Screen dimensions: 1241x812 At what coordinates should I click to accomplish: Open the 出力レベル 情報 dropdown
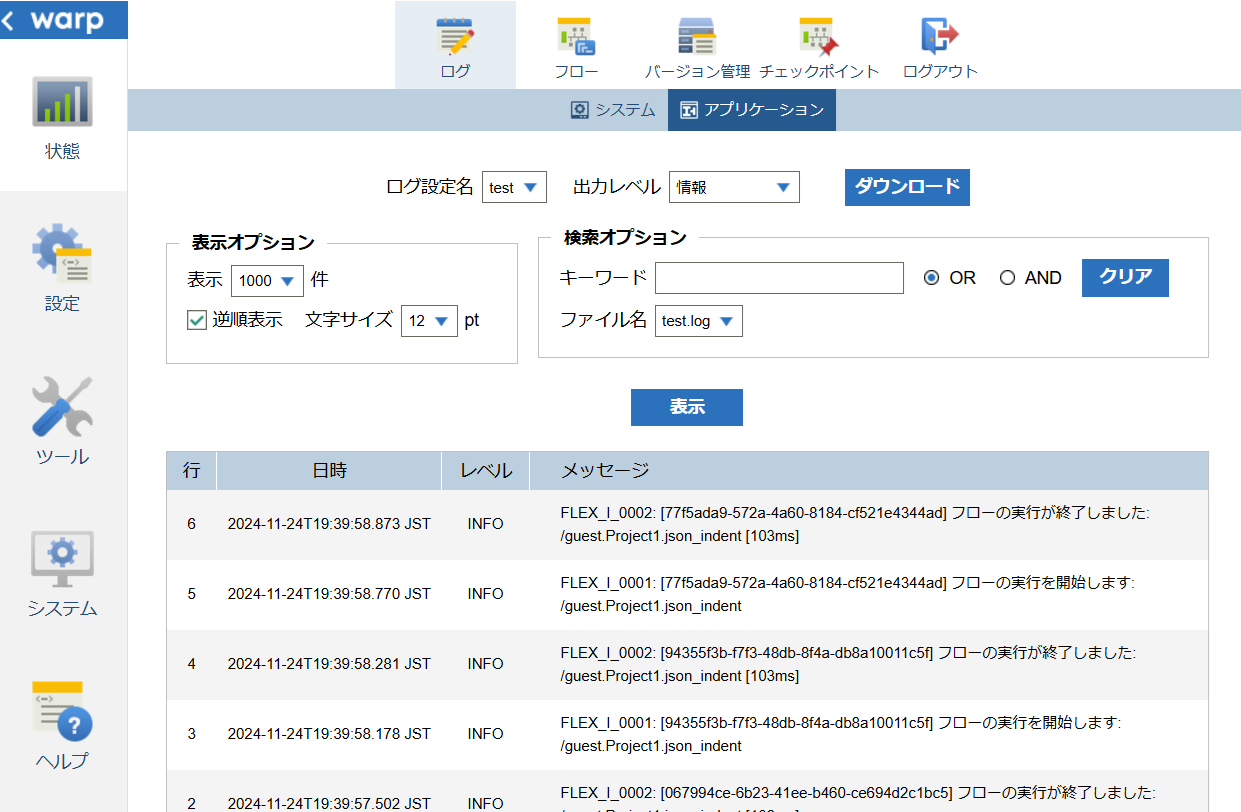click(734, 187)
